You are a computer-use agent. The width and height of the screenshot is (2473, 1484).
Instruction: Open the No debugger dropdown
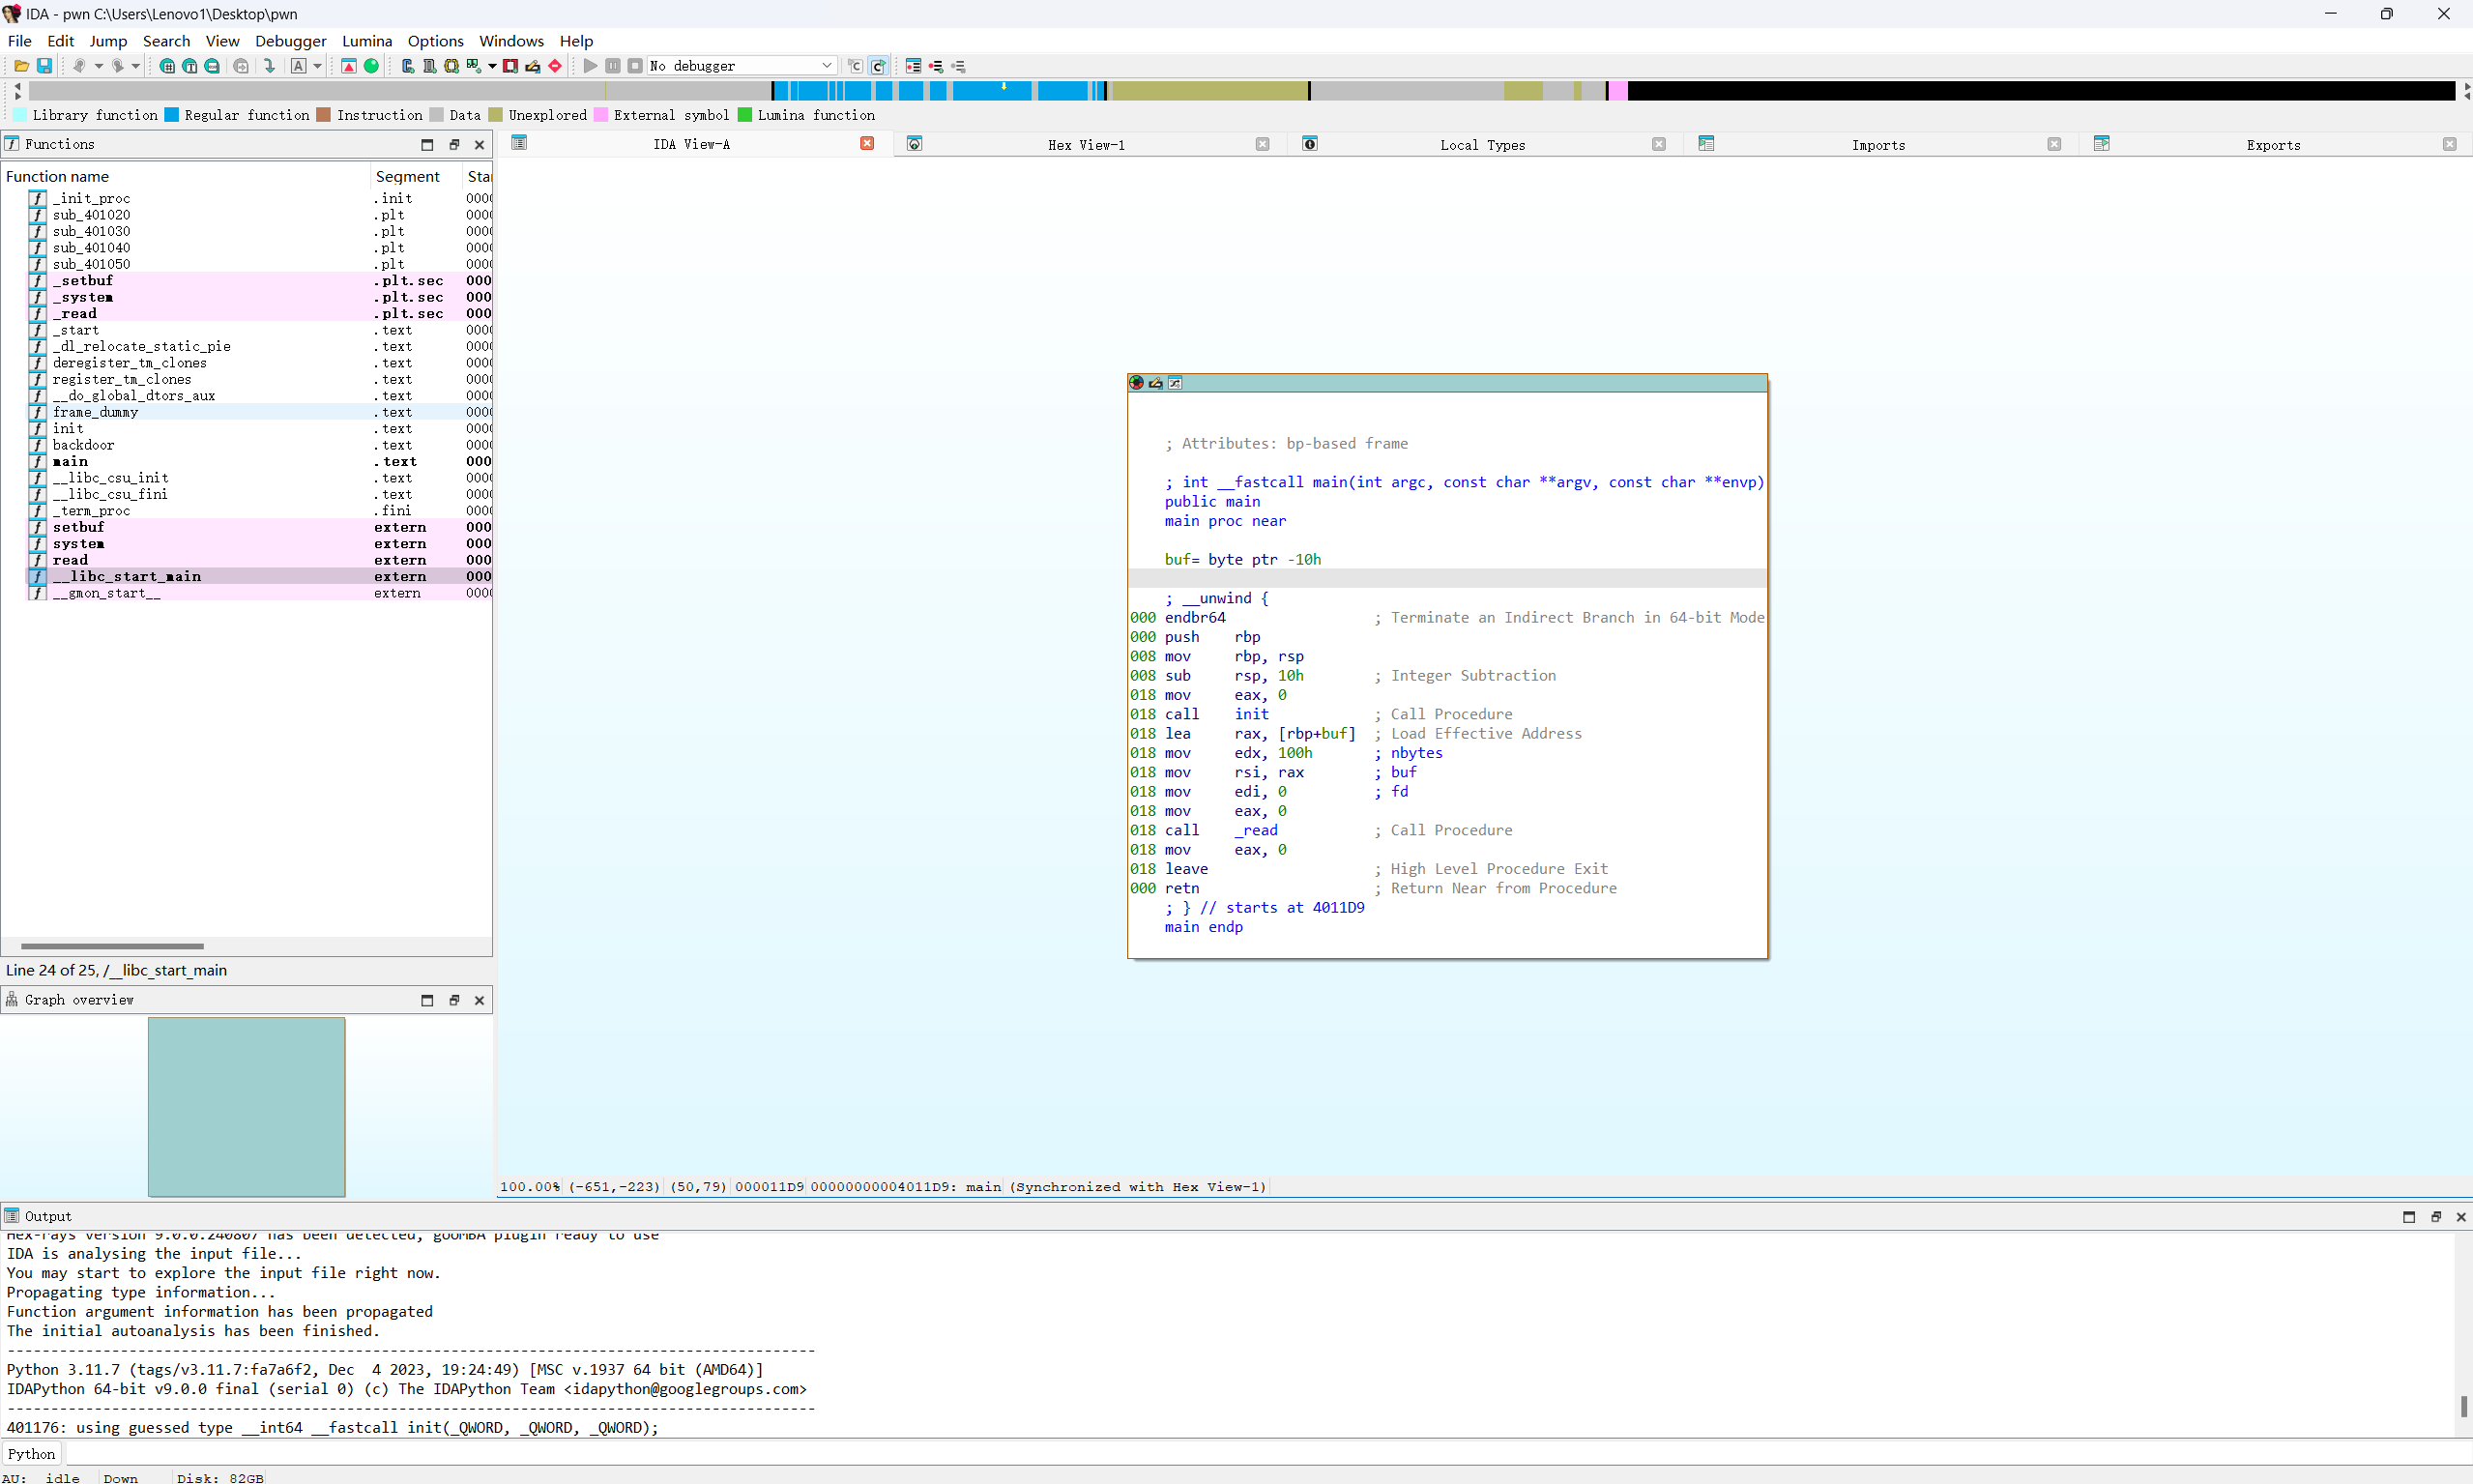click(826, 66)
